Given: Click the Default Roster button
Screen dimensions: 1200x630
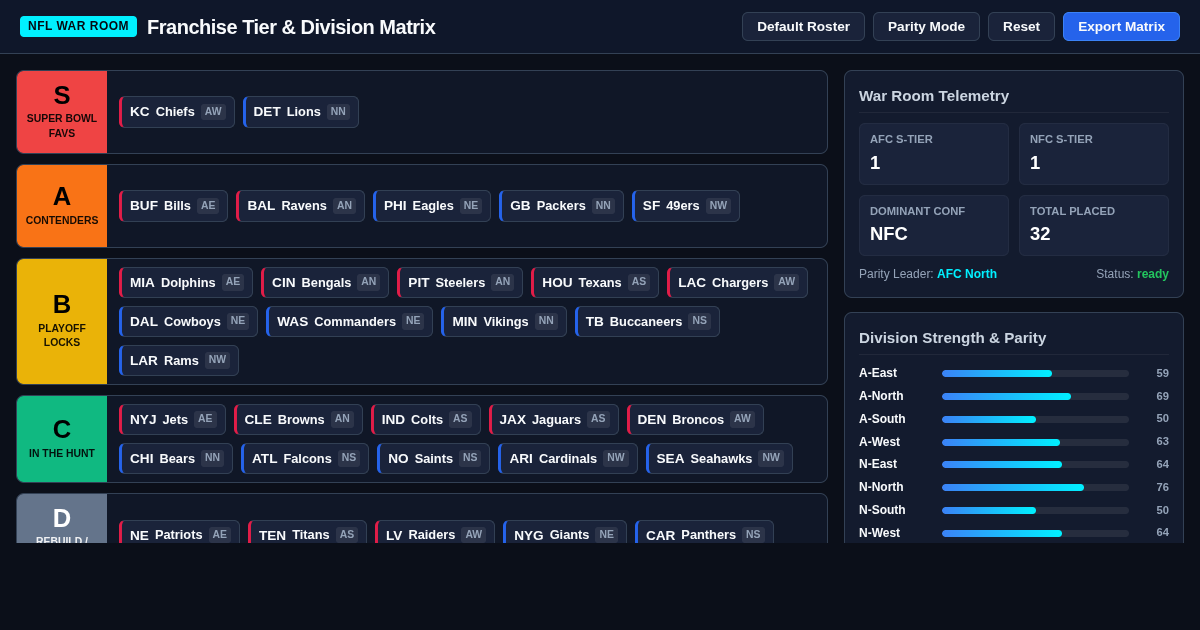Looking at the screenshot, I should (x=803, y=27).
